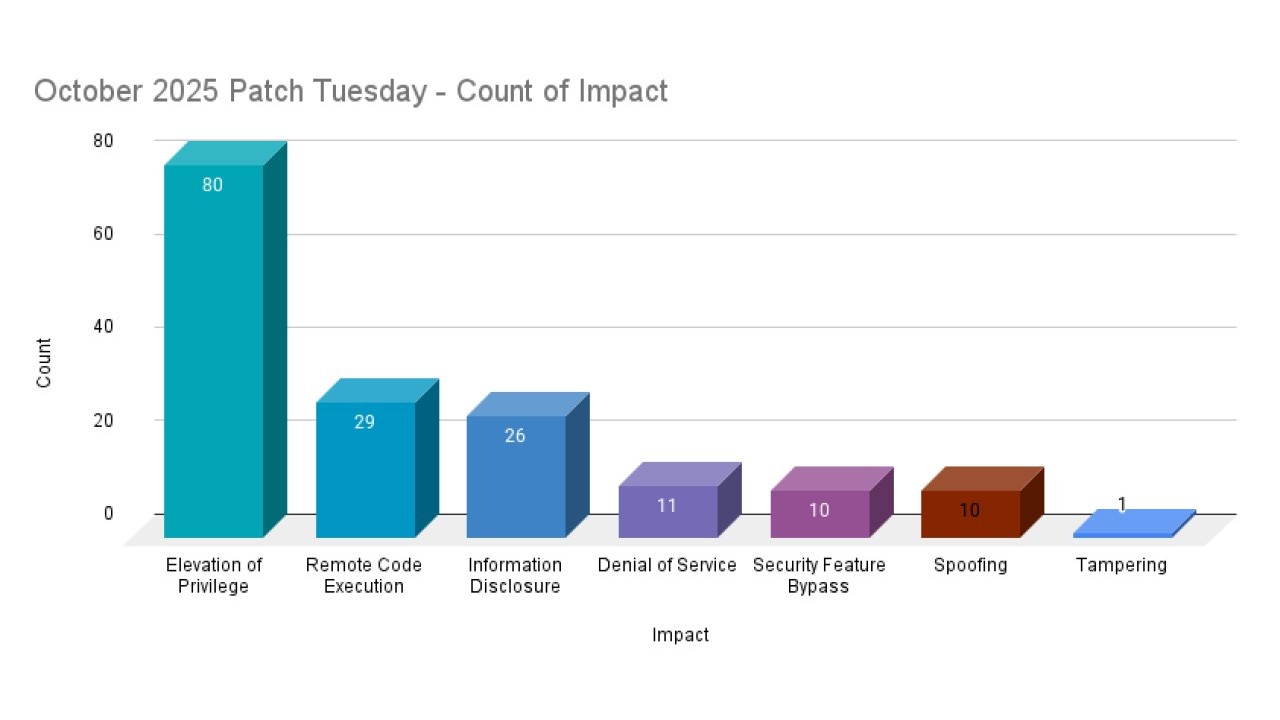The image size is (1280, 720).
Task: Click the chart title text
Action: click(x=350, y=91)
